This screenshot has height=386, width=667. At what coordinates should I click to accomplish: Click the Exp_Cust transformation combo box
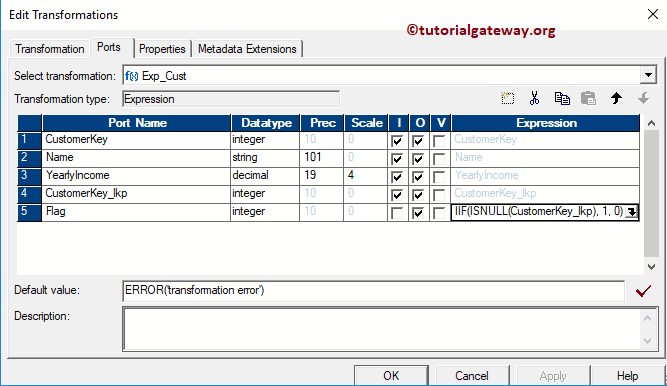[389, 76]
